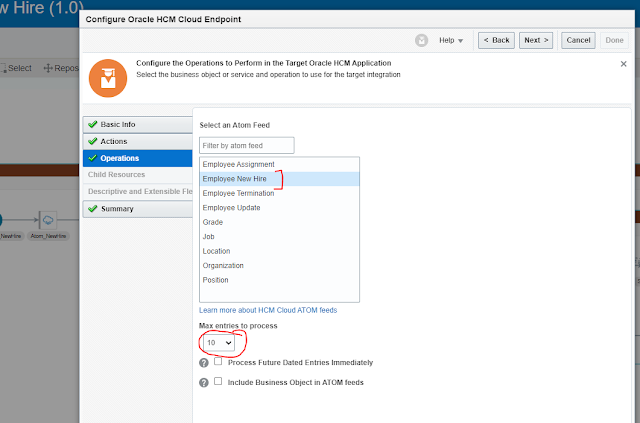The height and width of the screenshot is (423, 640).
Task: Open help for Include Business Object option
Action: (x=204, y=383)
